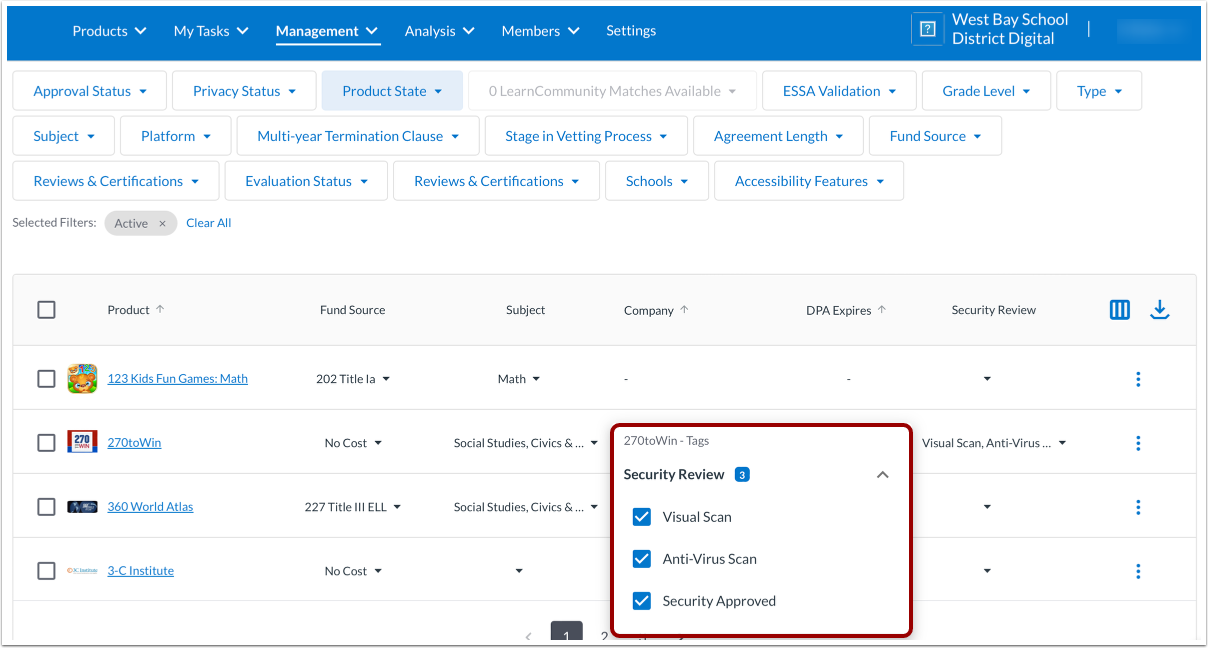Screen dimensions: 1208x648
Task: Open the three-dot menu for 3-C Institute
Action: pos(1138,571)
